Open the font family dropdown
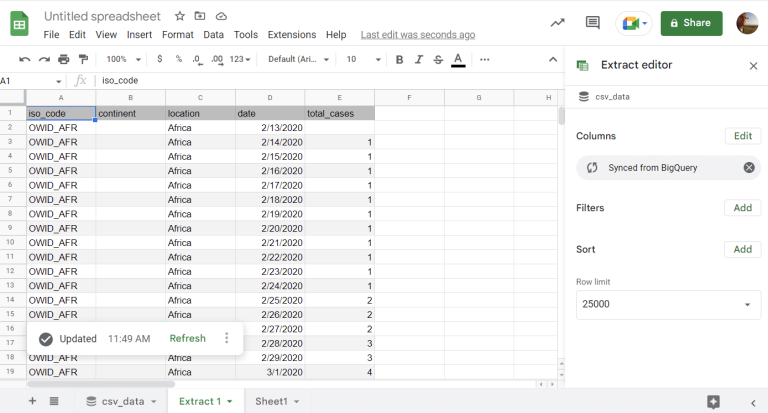 click(x=298, y=59)
